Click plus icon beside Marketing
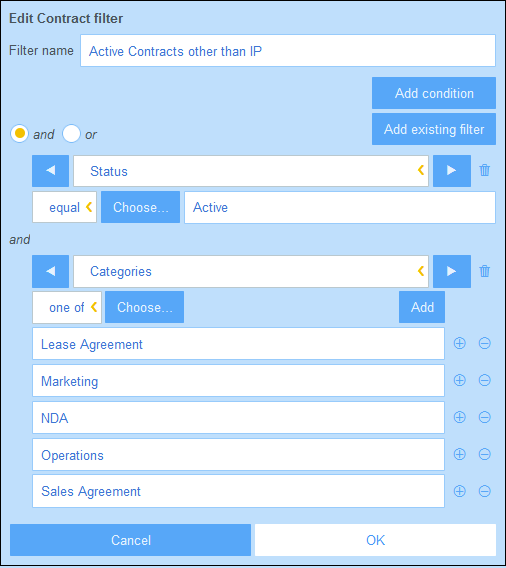 [x=460, y=380]
